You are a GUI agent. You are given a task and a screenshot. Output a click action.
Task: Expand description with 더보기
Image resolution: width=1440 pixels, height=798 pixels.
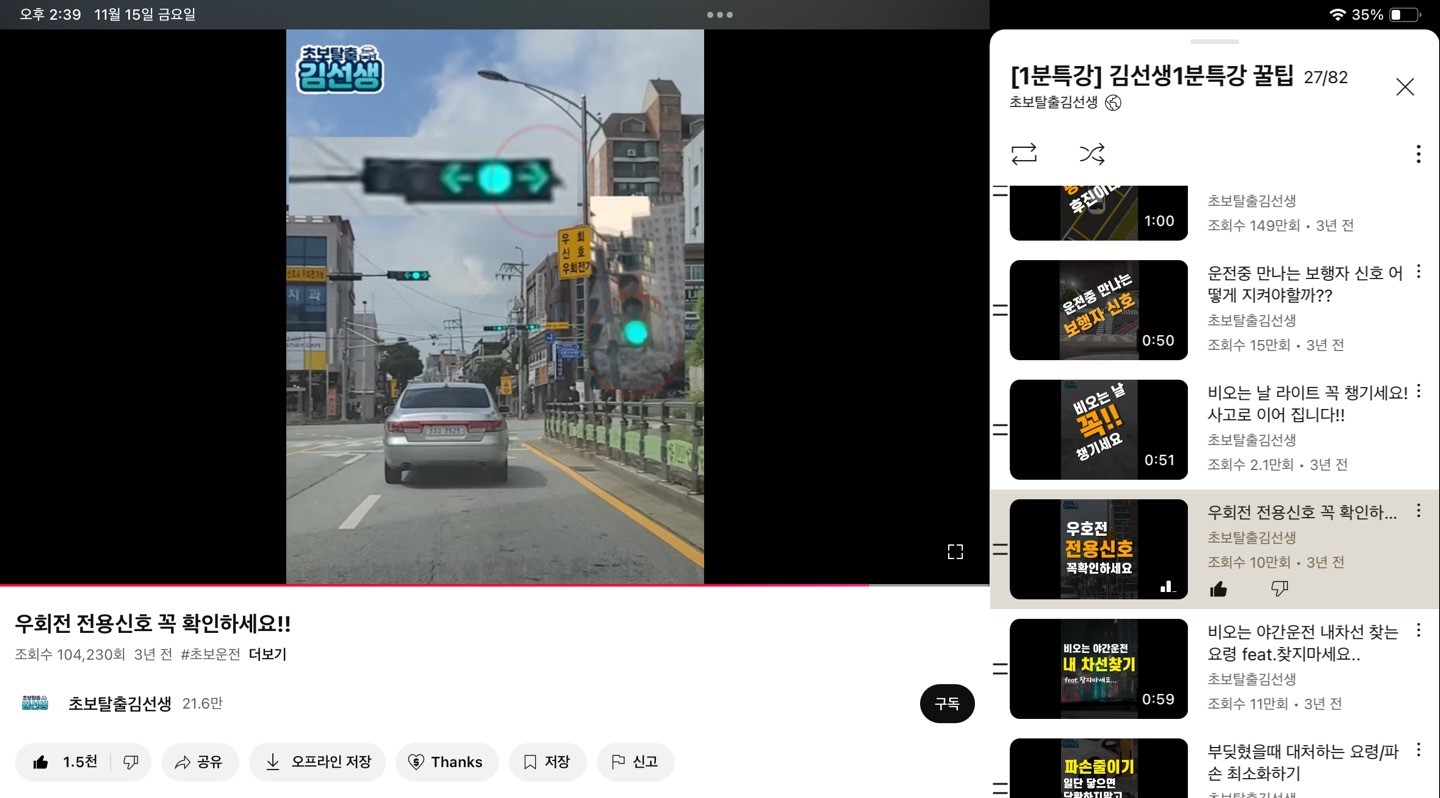[268, 655]
